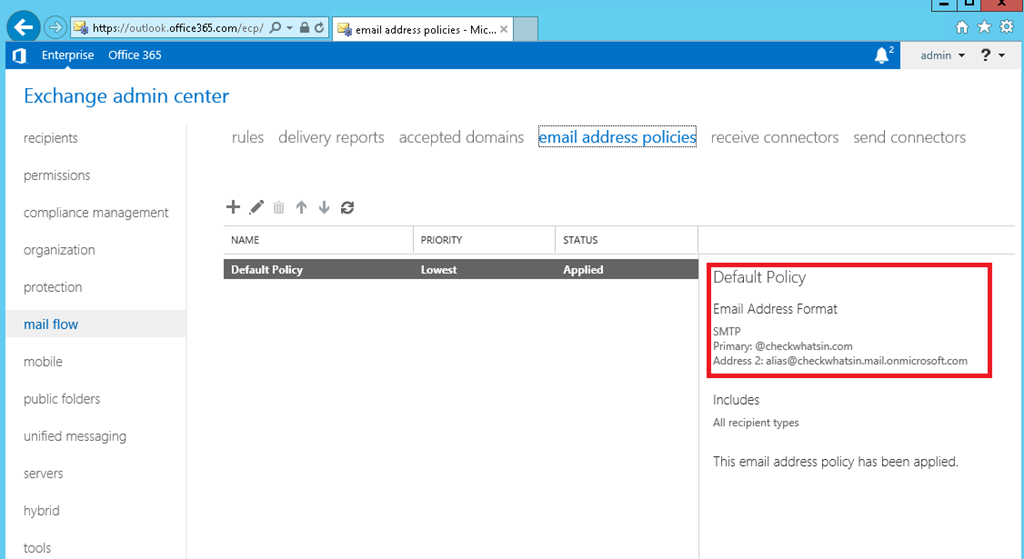Go forward with browser forward arrow

pyautogui.click(x=56, y=27)
